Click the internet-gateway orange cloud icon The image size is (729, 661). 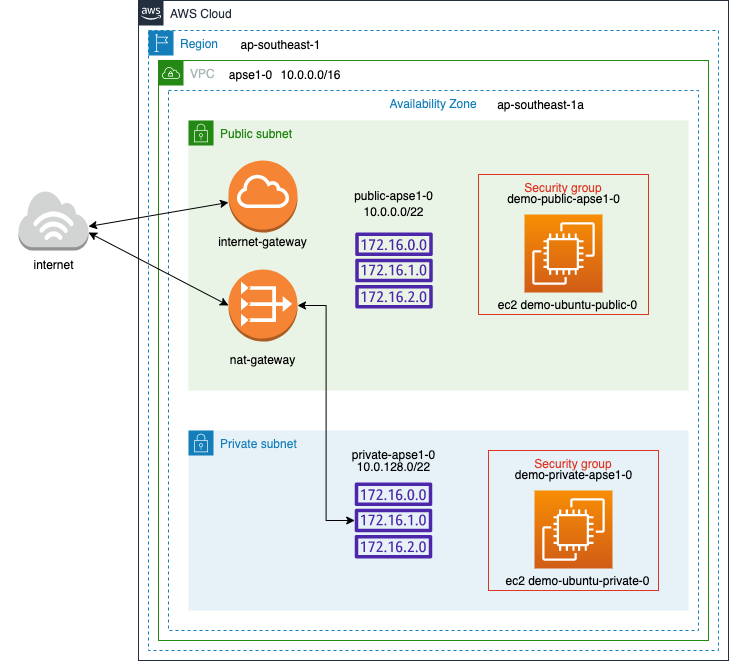[x=263, y=196]
